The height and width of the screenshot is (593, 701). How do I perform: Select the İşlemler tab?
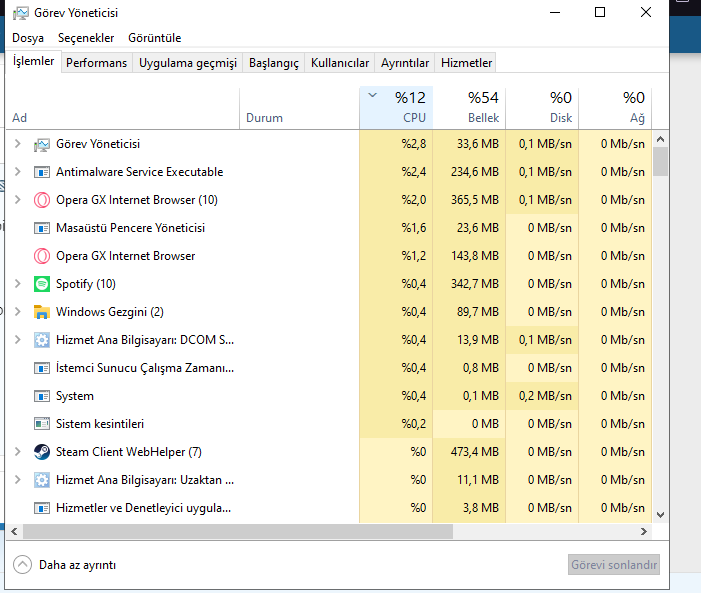coord(34,61)
